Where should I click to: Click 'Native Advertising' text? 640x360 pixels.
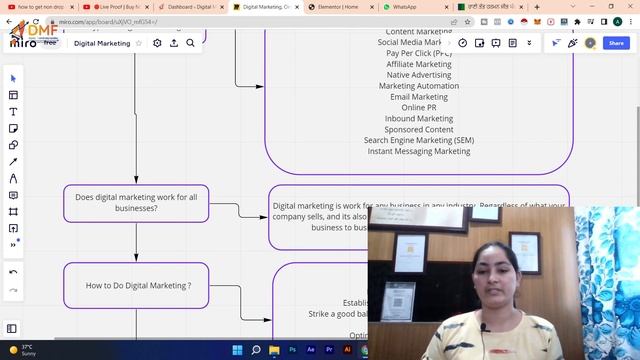[419, 75]
